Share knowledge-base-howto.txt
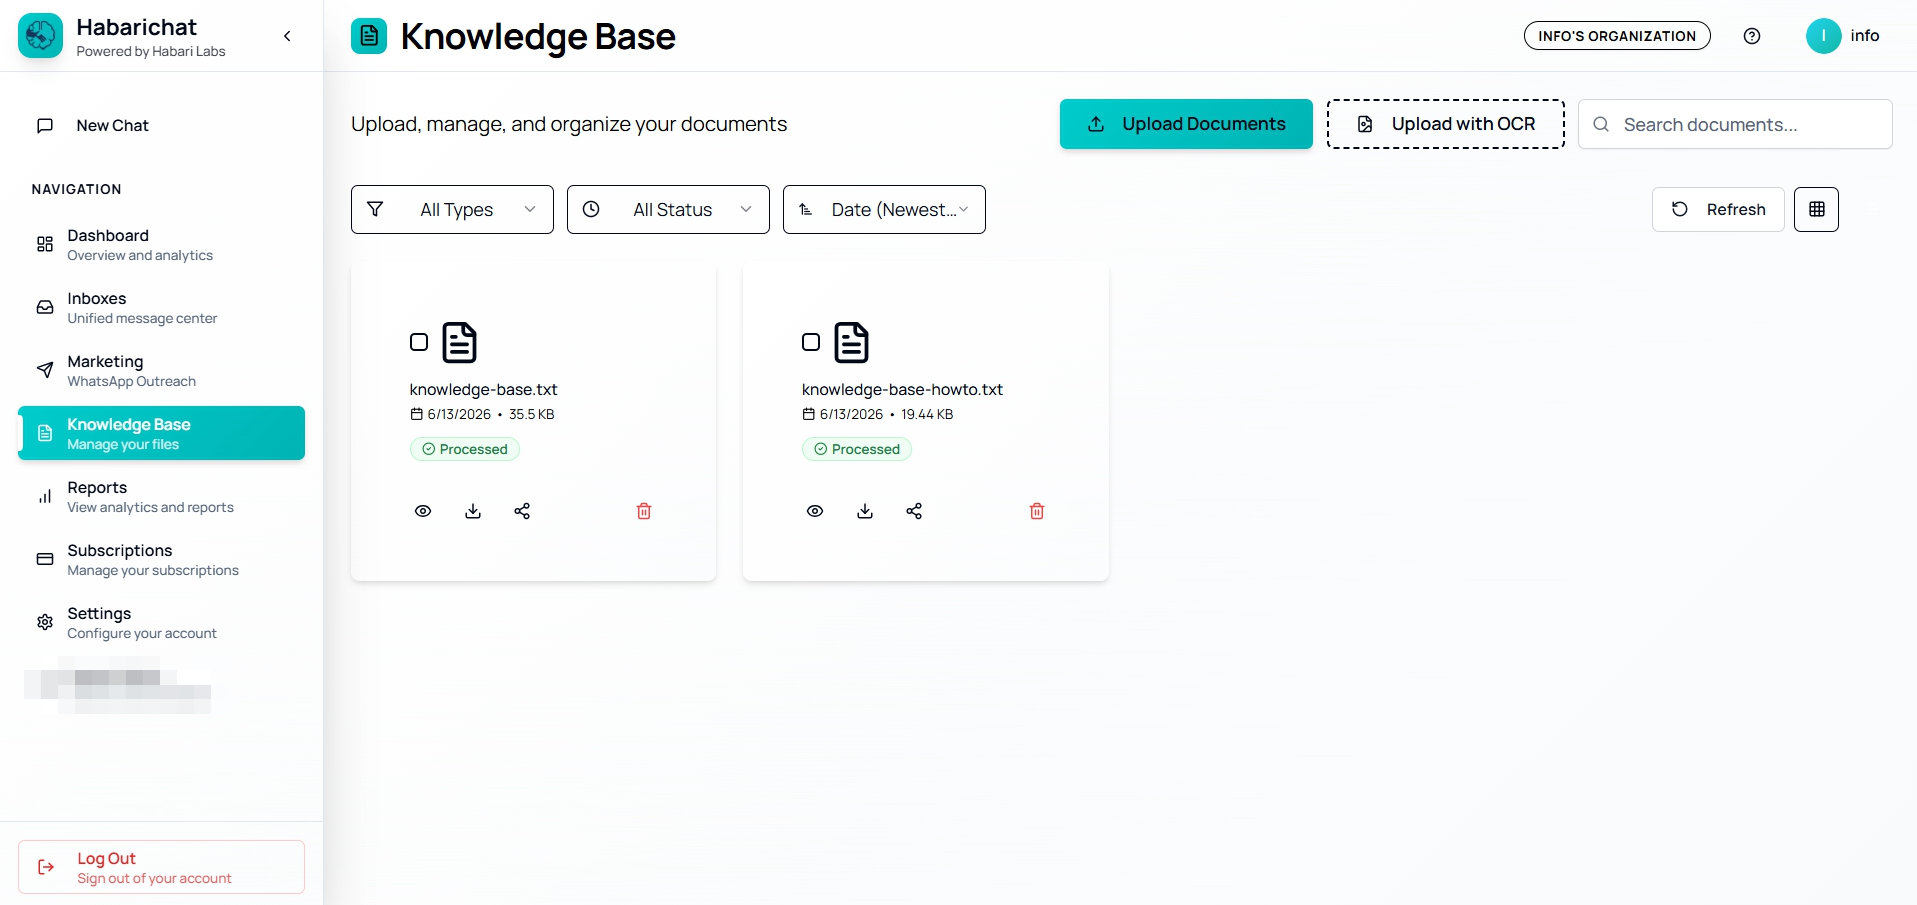 pos(914,511)
